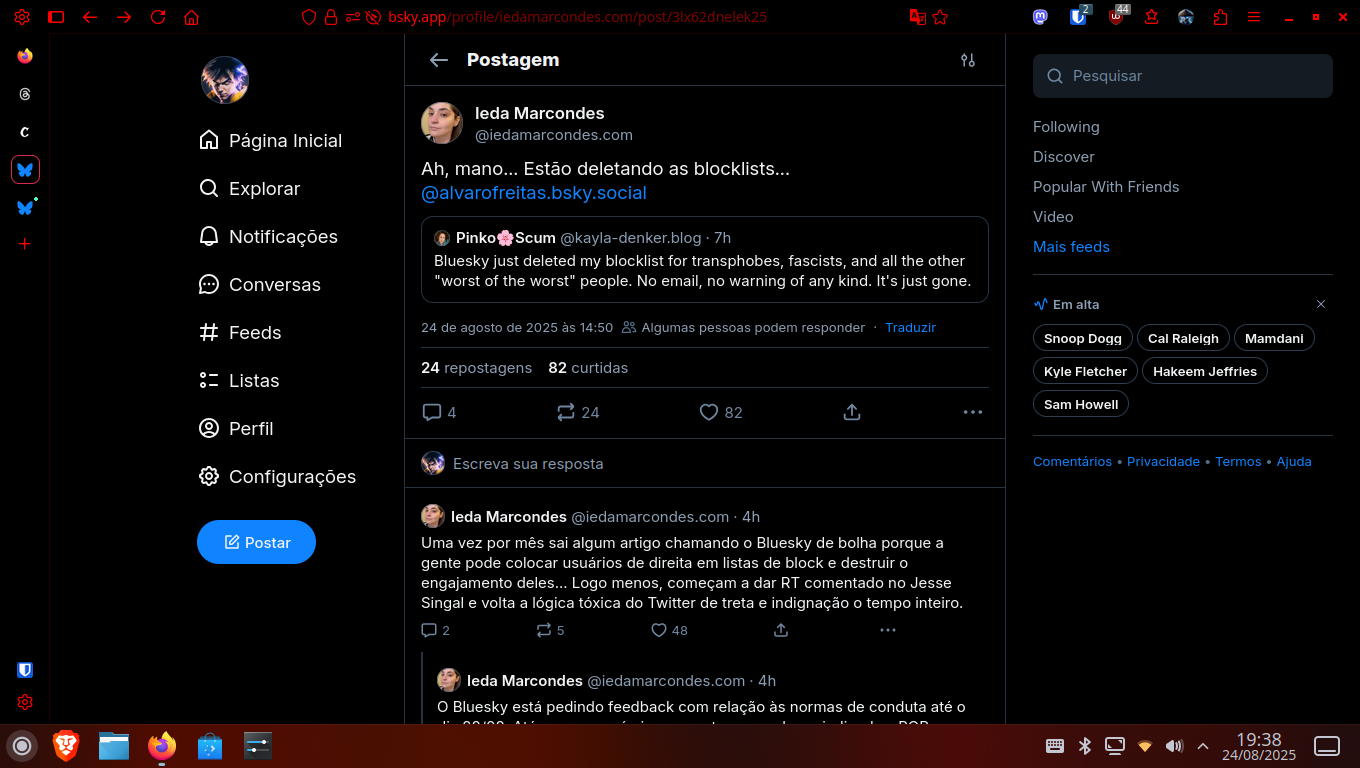The height and width of the screenshot is (768, 1360).
Task: Open Bitwarden extension in toolbar
Action: 1078,16
